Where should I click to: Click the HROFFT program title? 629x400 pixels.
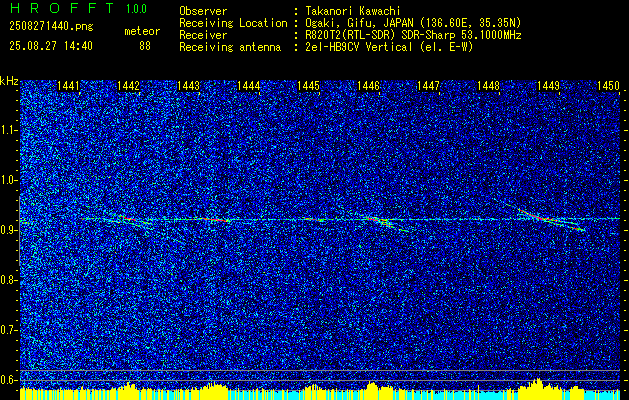coord(62,8)
